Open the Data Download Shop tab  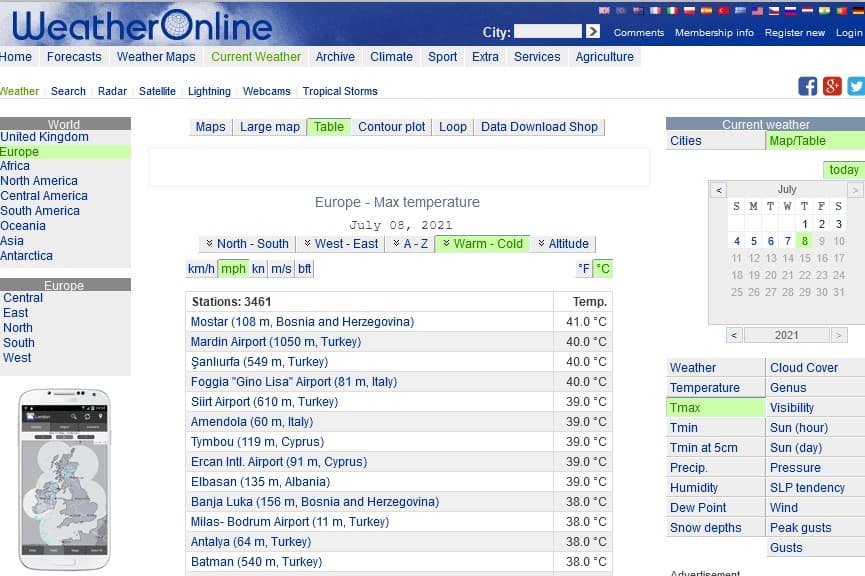coord(539,127)
